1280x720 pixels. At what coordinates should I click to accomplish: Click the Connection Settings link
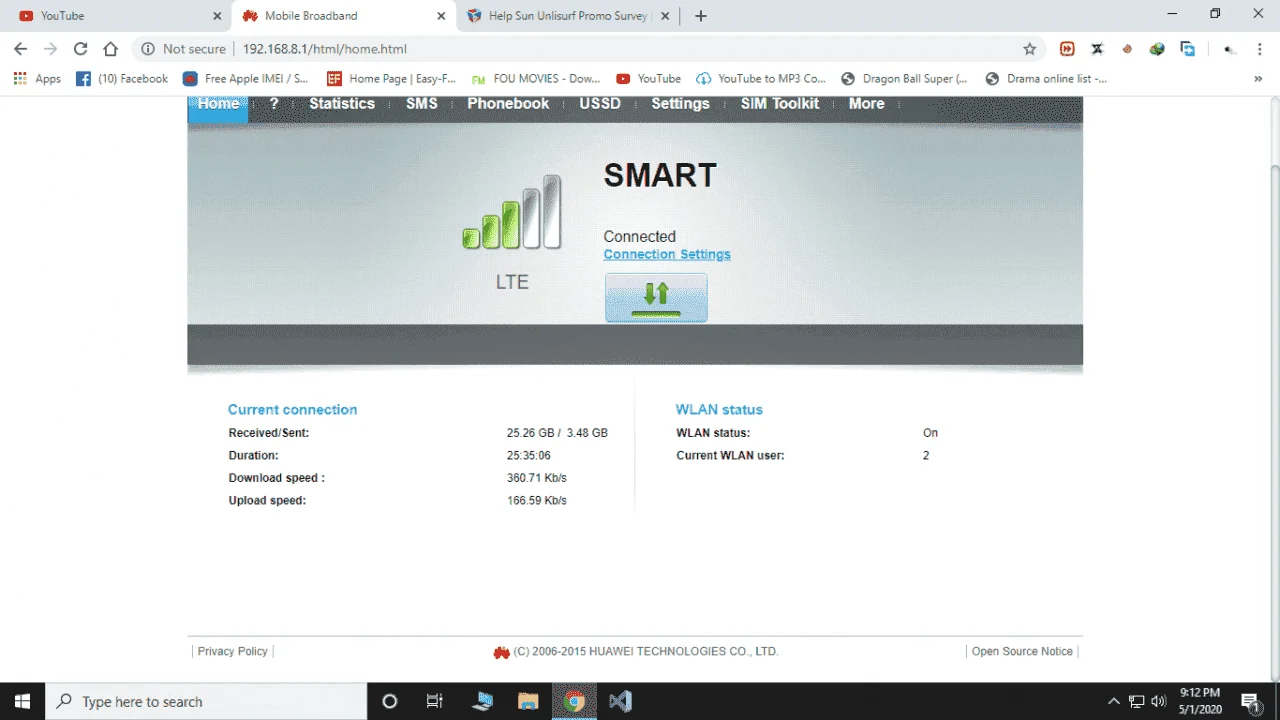pyautogui.click(x=667, y=254)
